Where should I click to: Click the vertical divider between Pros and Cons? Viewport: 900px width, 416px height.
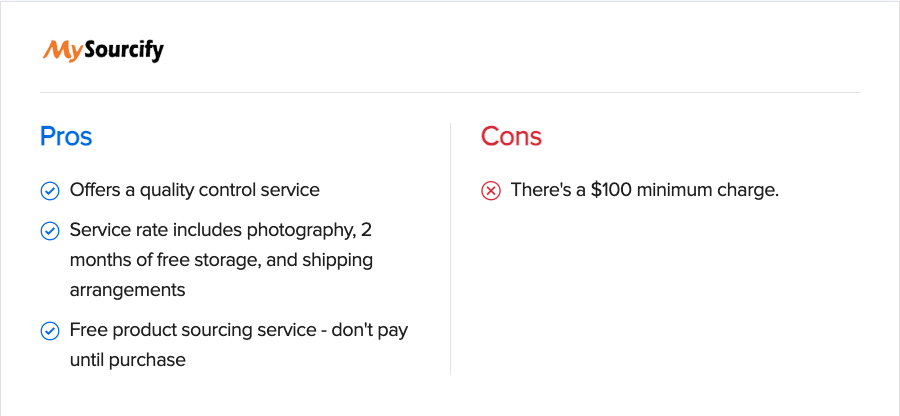pyautogui.click(x=451, y=249)
